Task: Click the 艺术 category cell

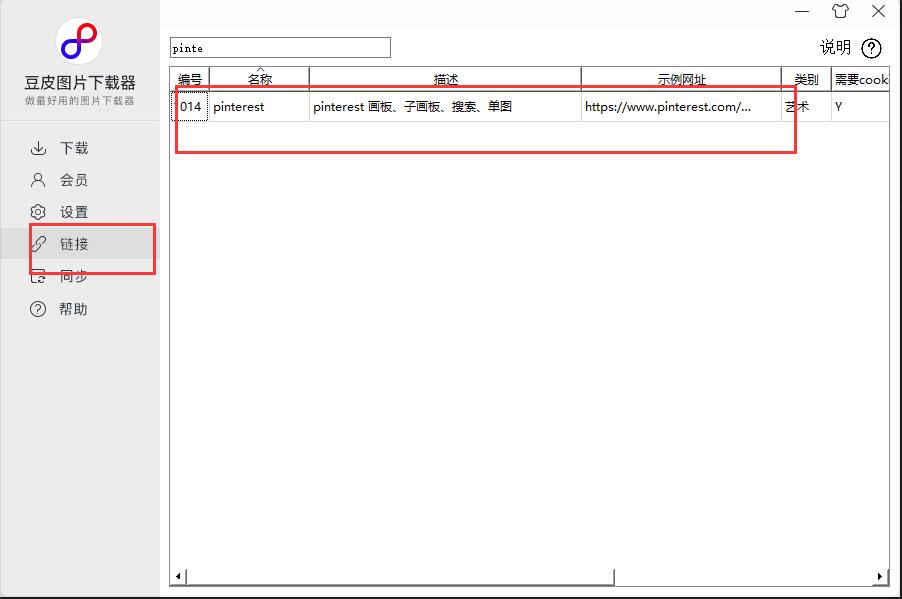Action: [806, 106]
